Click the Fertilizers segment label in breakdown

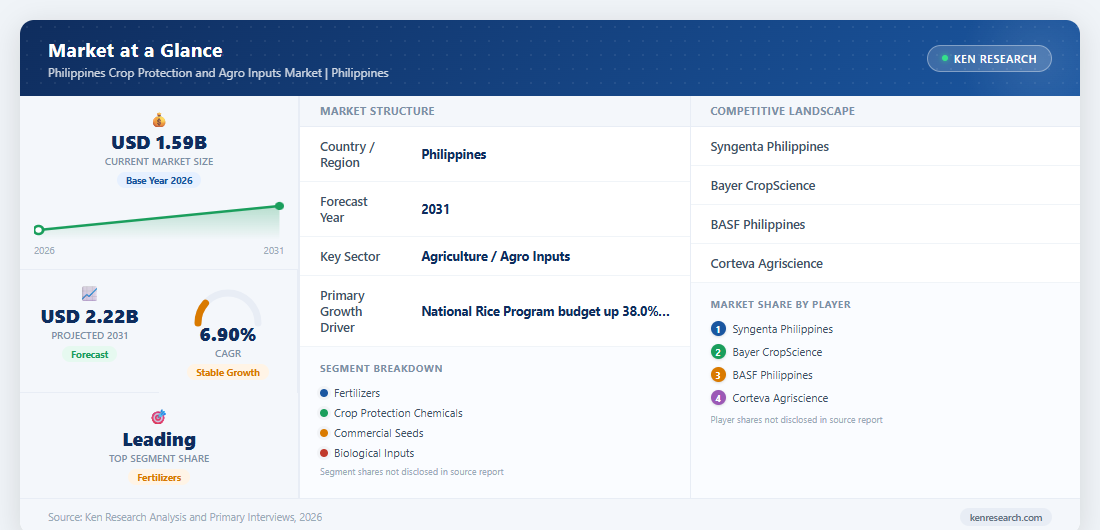(x=357, y=393)
